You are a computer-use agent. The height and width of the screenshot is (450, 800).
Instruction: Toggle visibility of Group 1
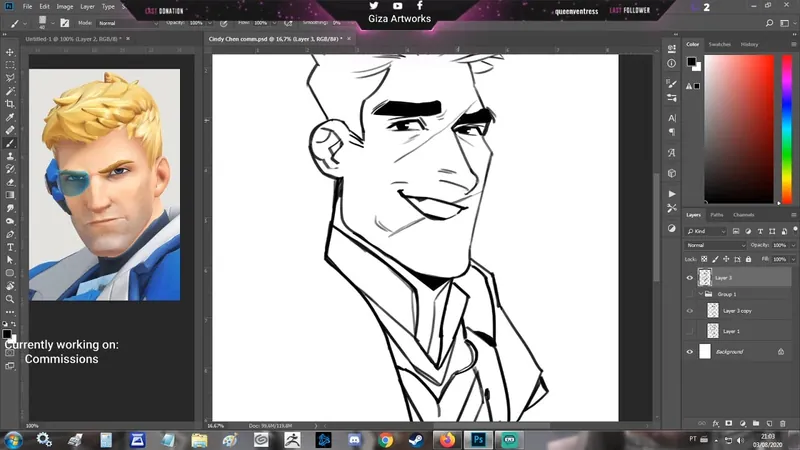click(x=690, y=294)
